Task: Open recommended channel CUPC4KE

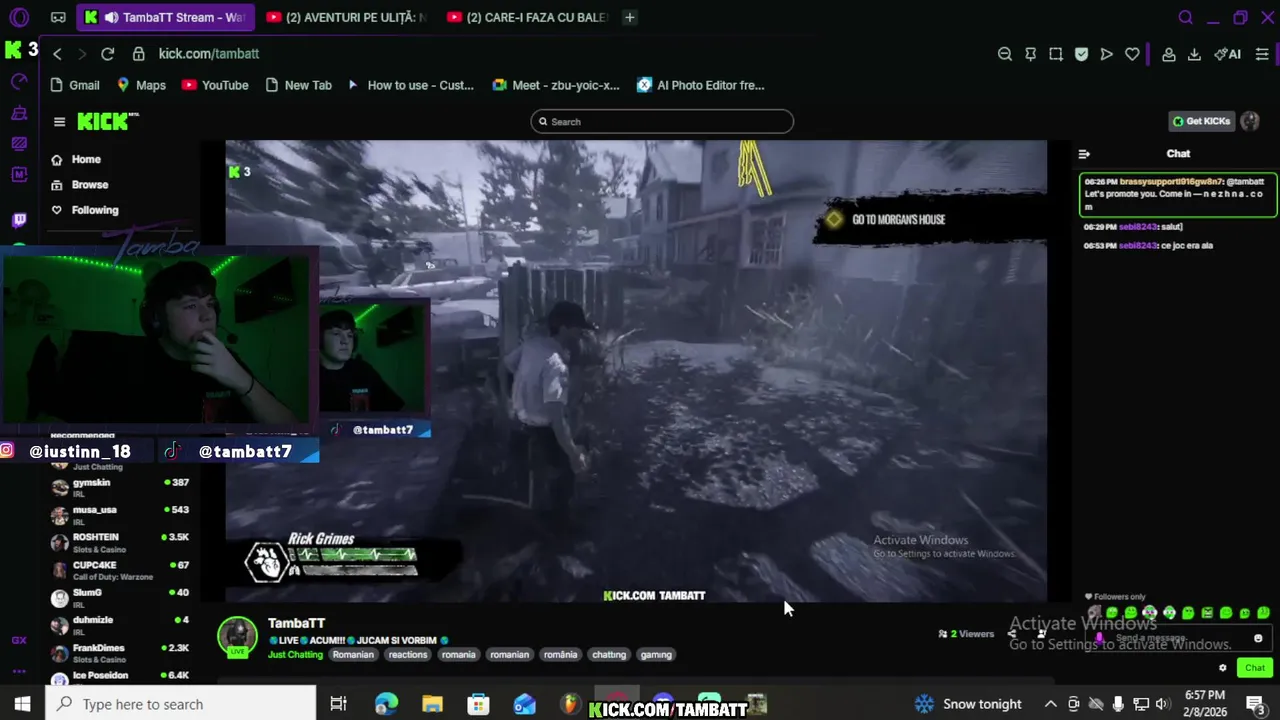Action: (120, 570)
